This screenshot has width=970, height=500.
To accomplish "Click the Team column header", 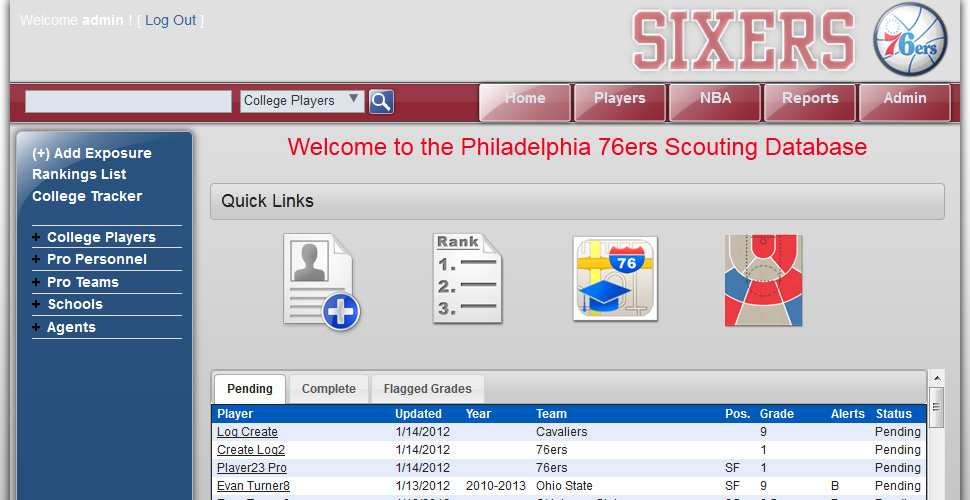I will click(x=551, y=414).
